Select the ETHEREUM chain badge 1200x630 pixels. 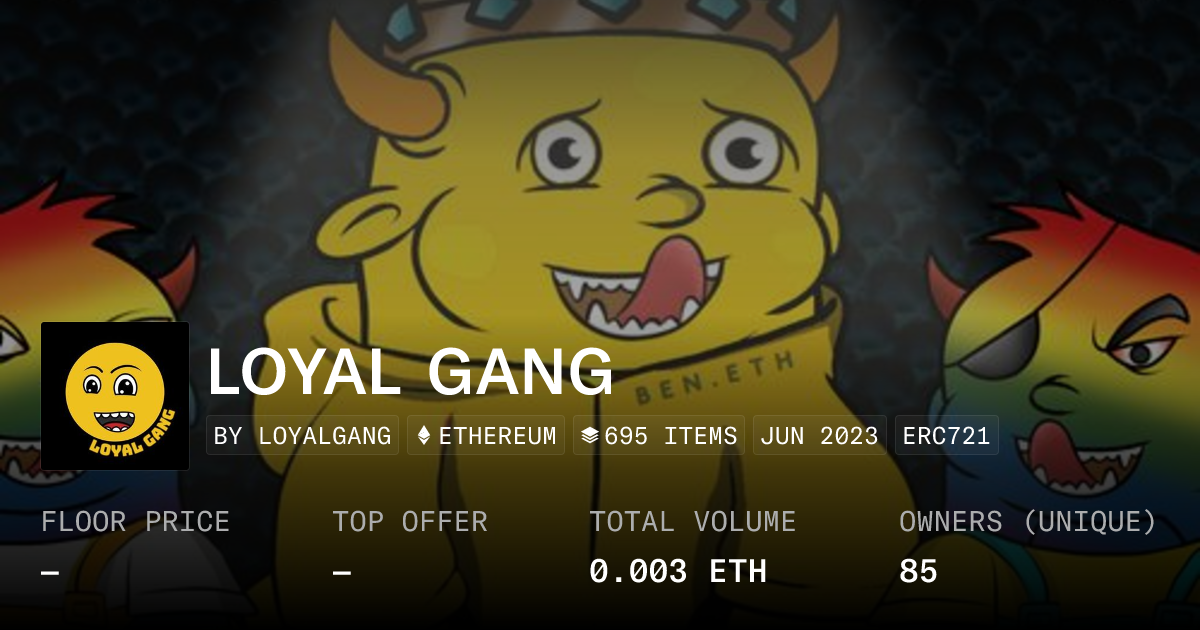tap(486, 436)
